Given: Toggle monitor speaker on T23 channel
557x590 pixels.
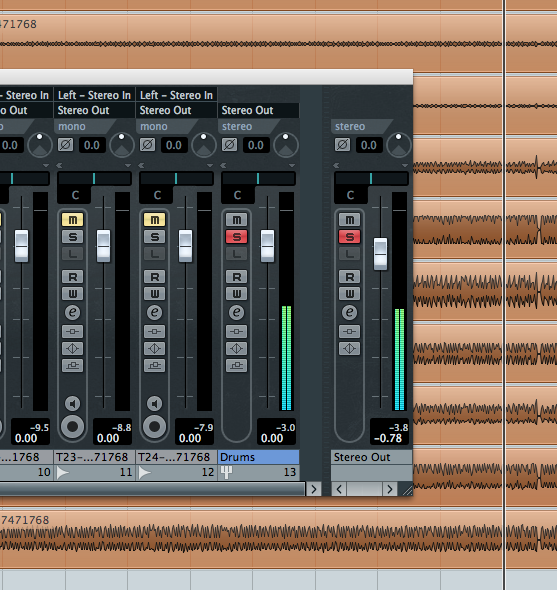Looking at the screenshot, I should (x=73, y=404).
